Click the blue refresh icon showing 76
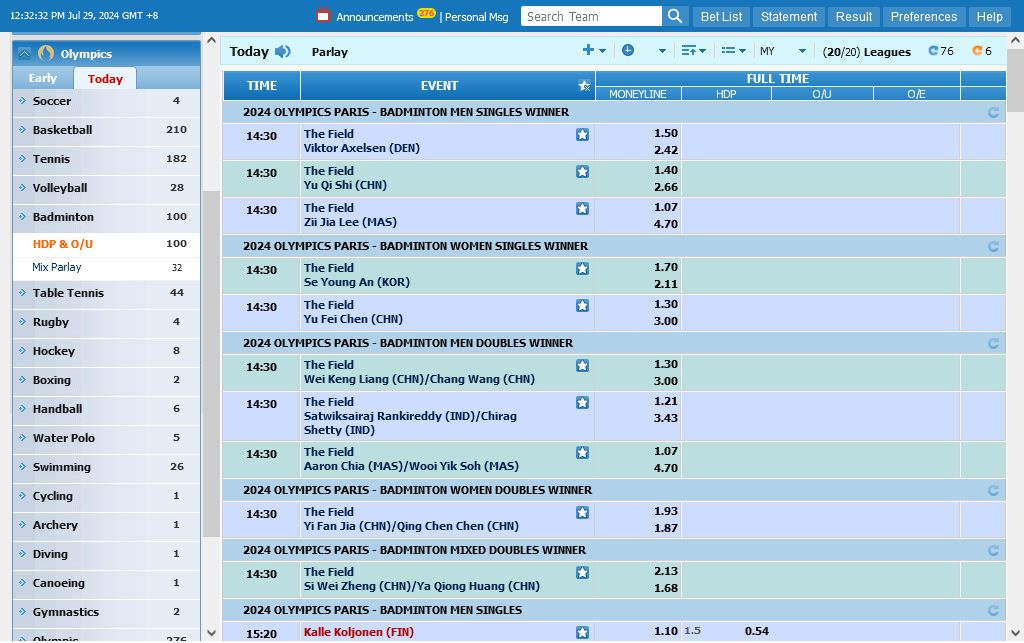The image size is (1024, 643). coord(933,51)
